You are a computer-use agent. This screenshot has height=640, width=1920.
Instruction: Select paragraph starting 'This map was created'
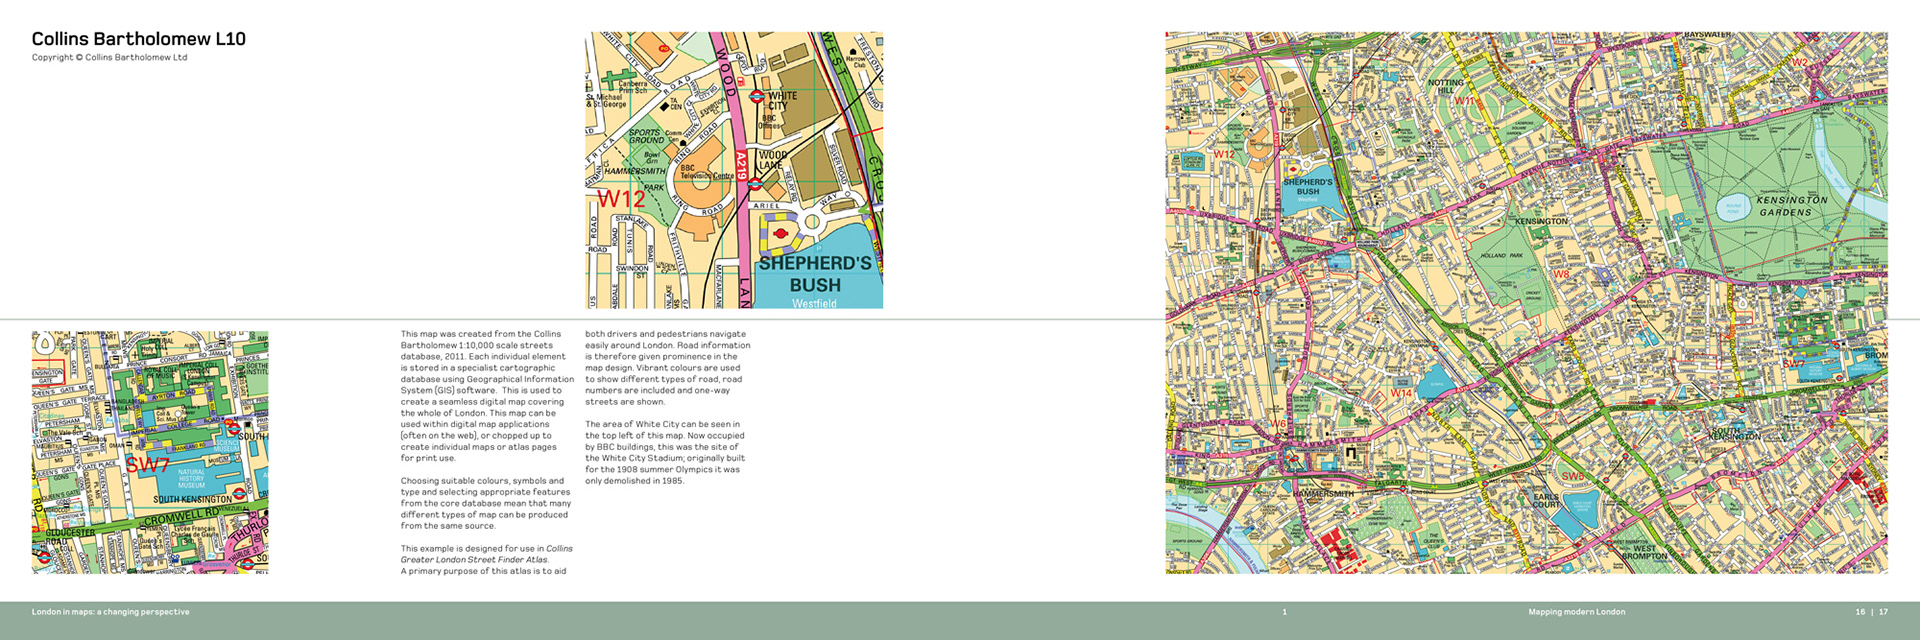487,396
